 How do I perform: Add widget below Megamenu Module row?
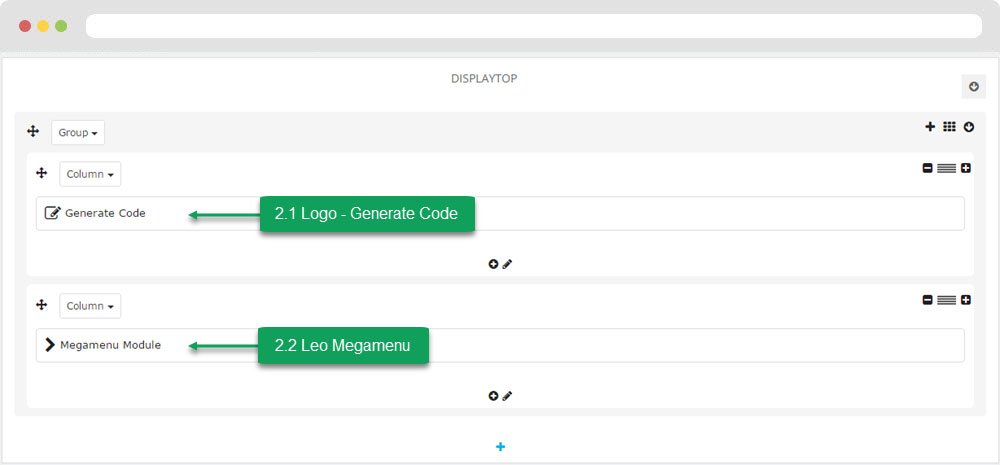pos(493,396)
